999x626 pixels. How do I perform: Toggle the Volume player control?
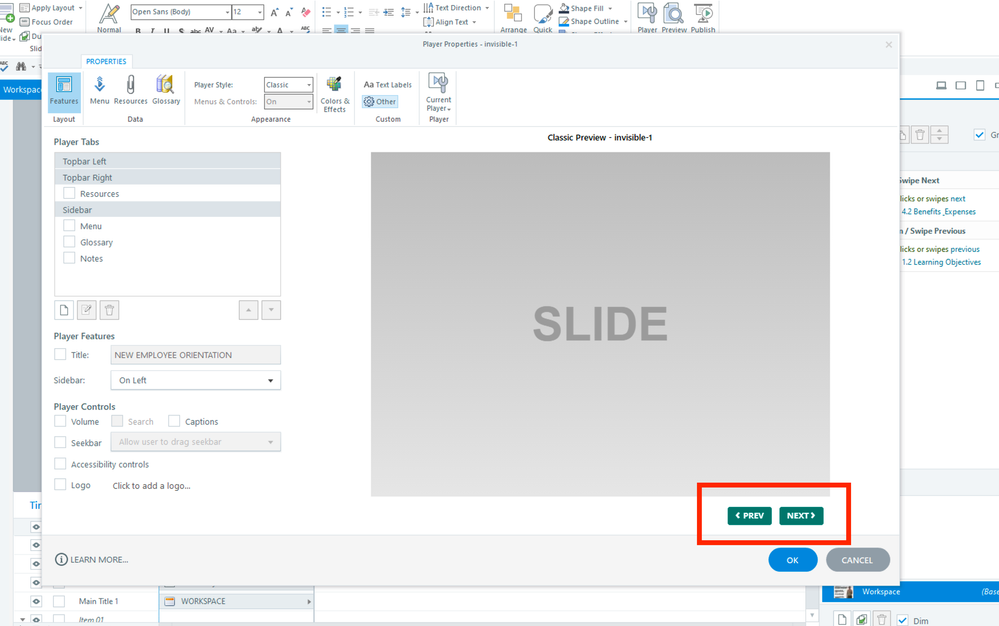pos(60,421)
